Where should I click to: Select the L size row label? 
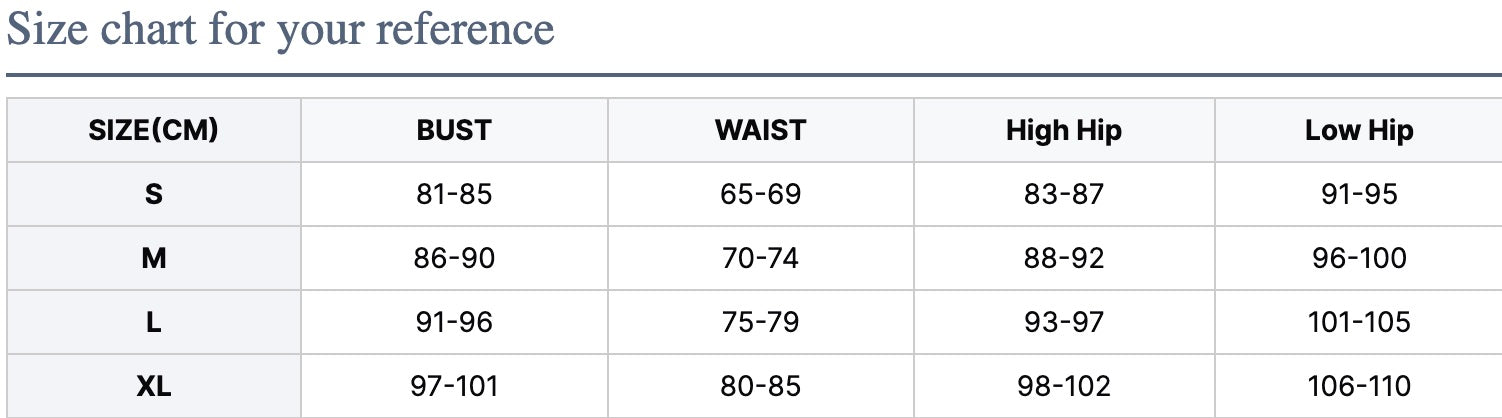tap(153, 322)
